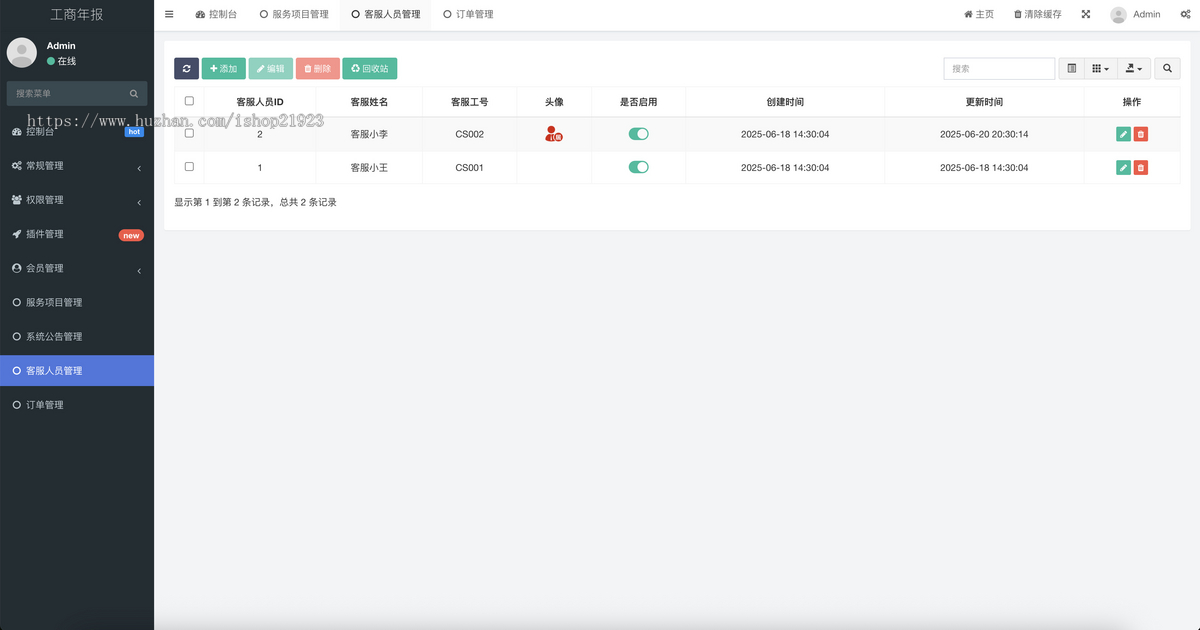Select the header checkbox for all rows
1200x630 pixels.
point(189,101)
